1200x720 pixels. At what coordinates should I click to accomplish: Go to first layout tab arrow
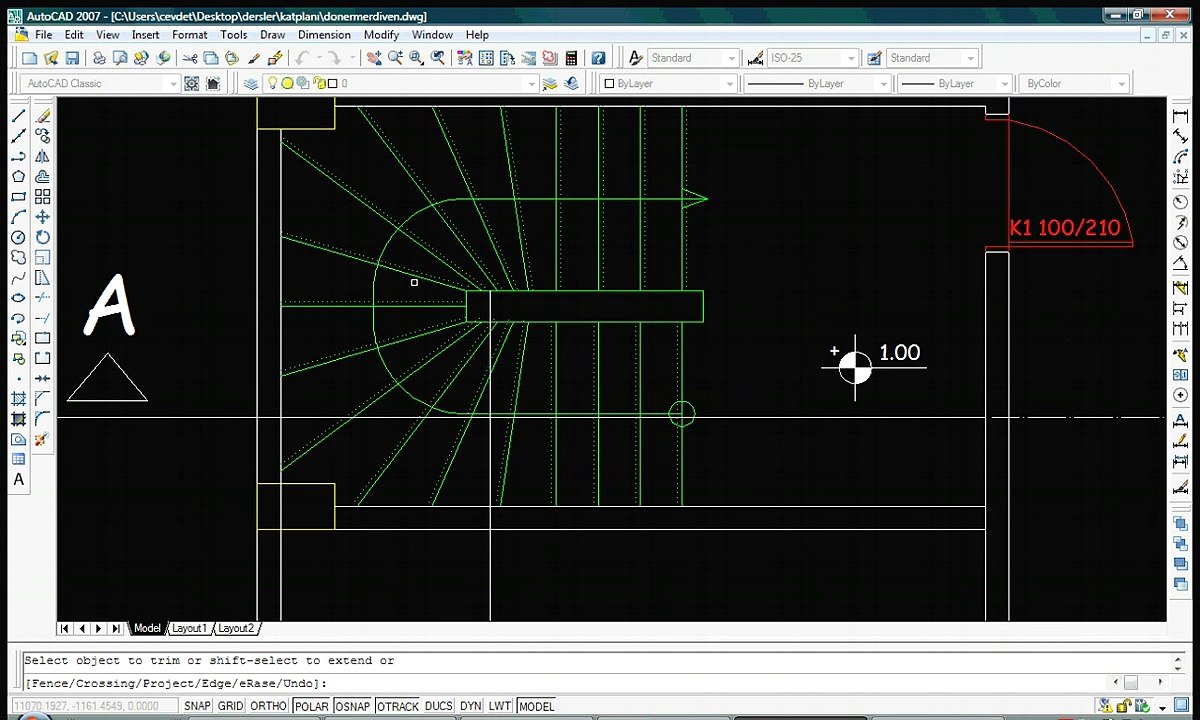65,628
